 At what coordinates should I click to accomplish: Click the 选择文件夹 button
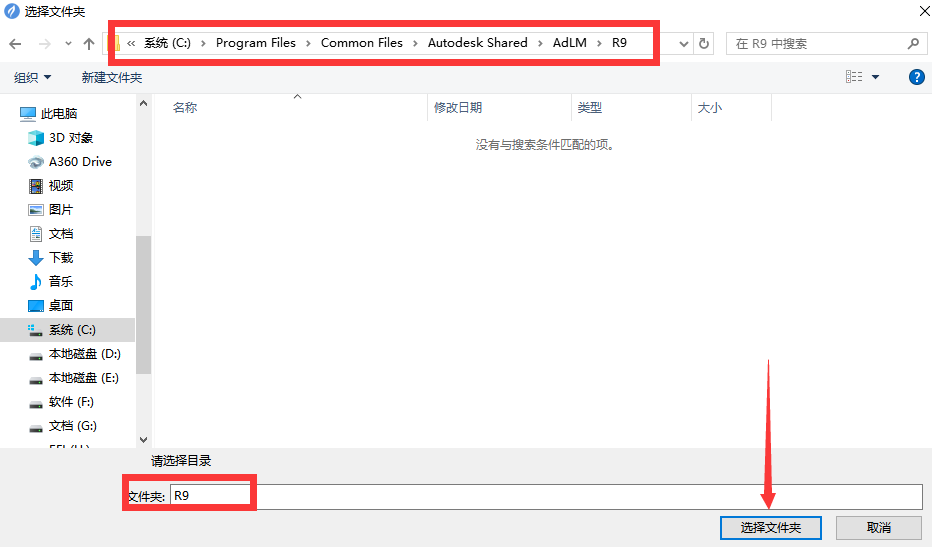pos(770,527)
